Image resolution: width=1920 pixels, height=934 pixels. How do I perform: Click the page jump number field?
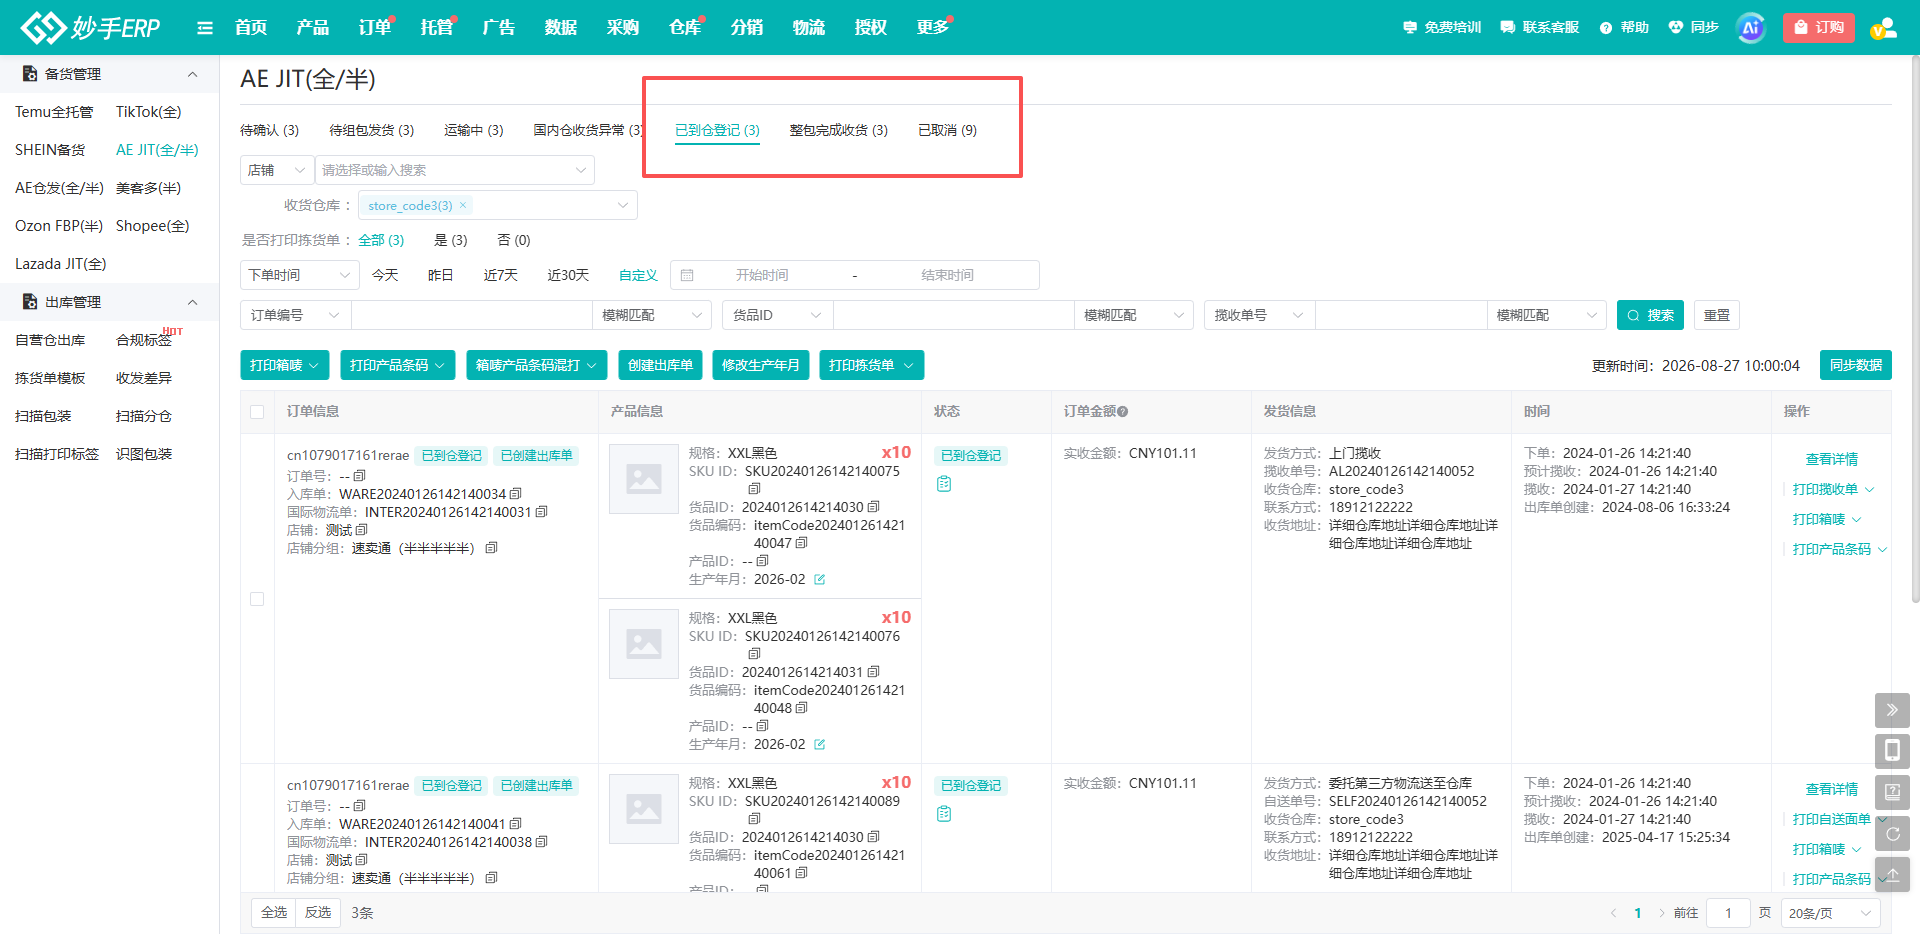tap(1728, 913)
